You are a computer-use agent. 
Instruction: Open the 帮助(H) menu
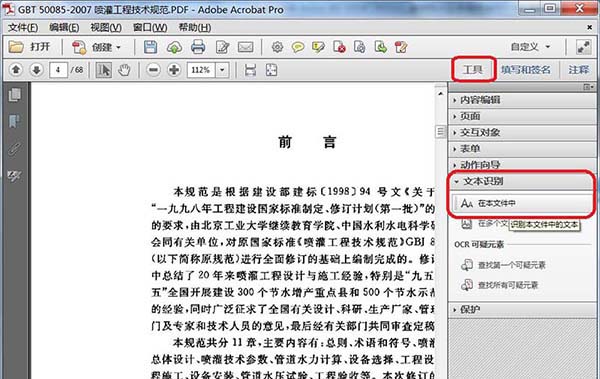[x=195, y=28]
